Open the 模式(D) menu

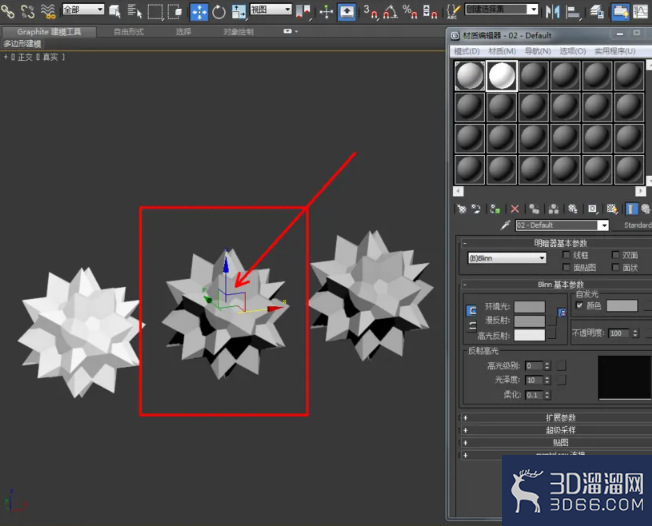click(x=467, y=51)
